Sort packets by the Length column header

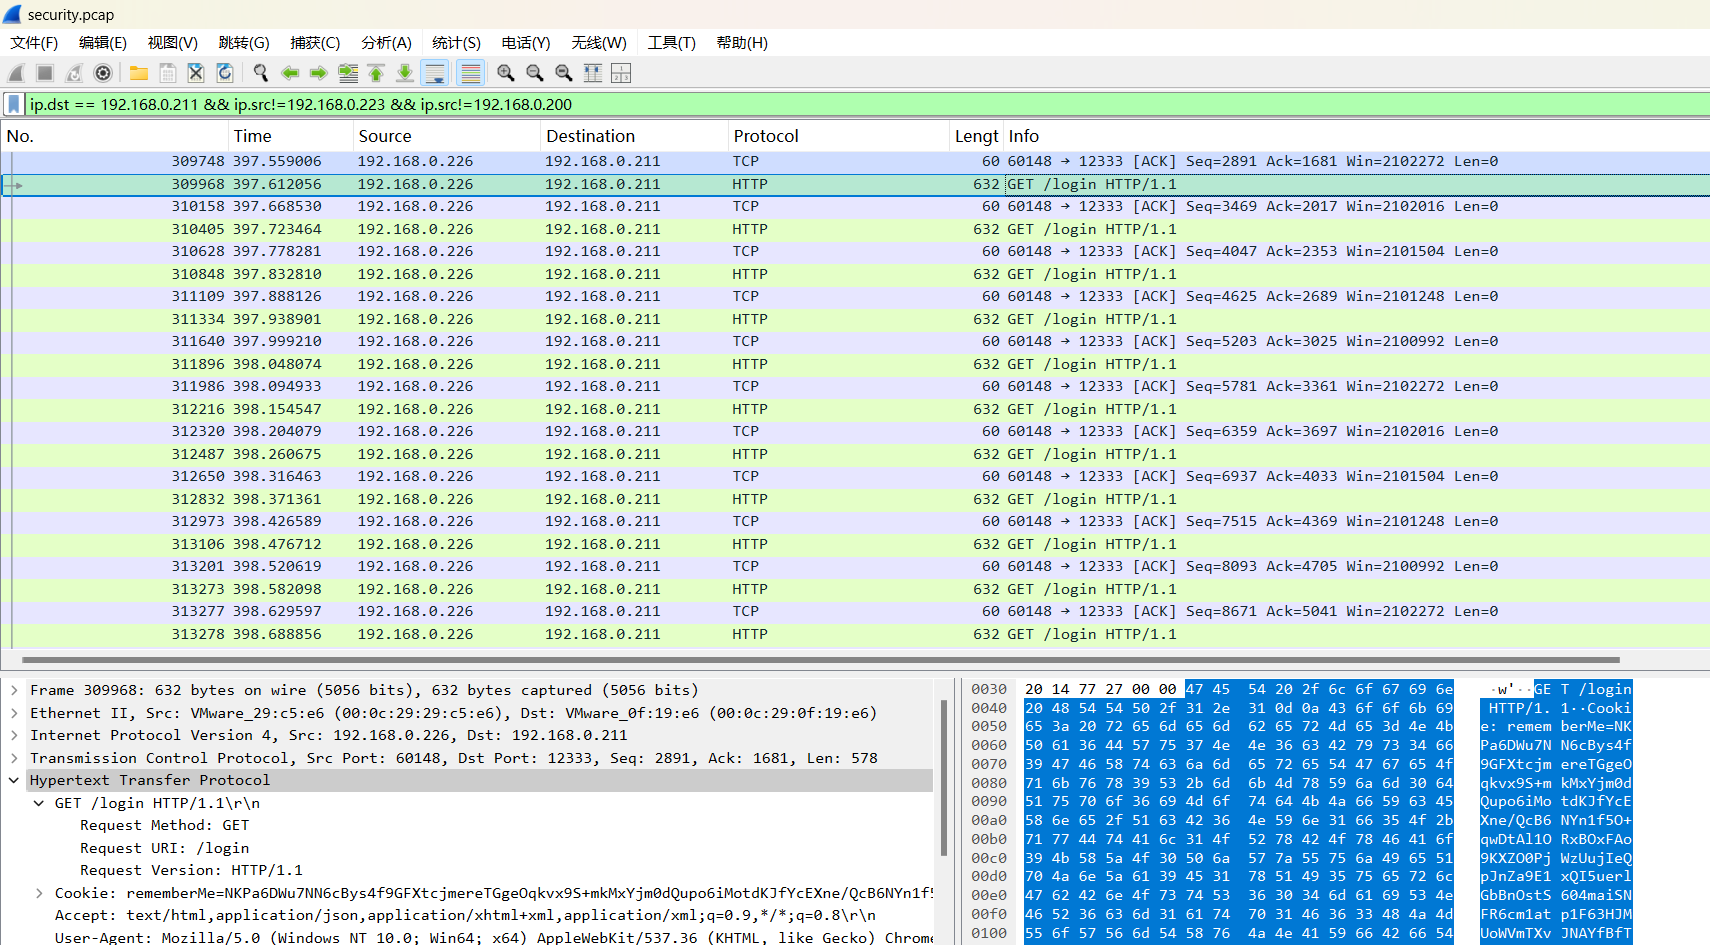tap(977, 136)
